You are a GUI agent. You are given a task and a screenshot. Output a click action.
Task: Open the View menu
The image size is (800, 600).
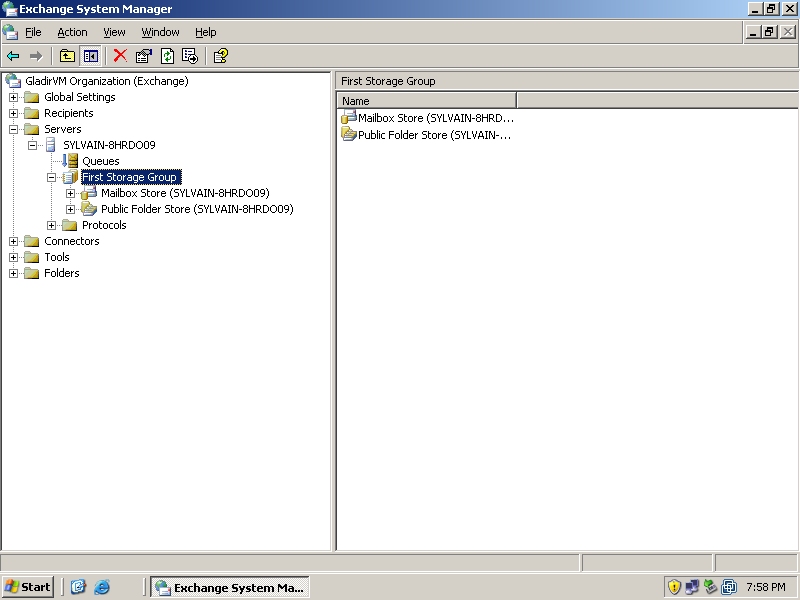click(114, 32)
